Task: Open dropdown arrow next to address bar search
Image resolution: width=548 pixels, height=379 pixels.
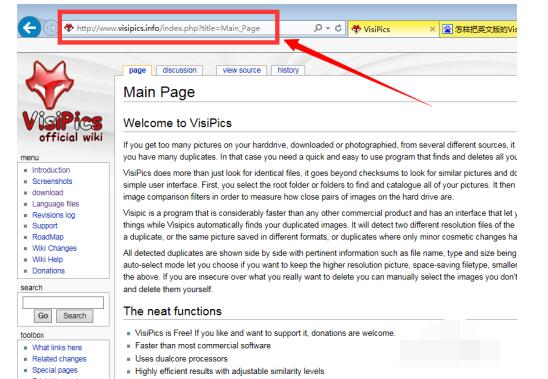Action: (x=328, y=28)
